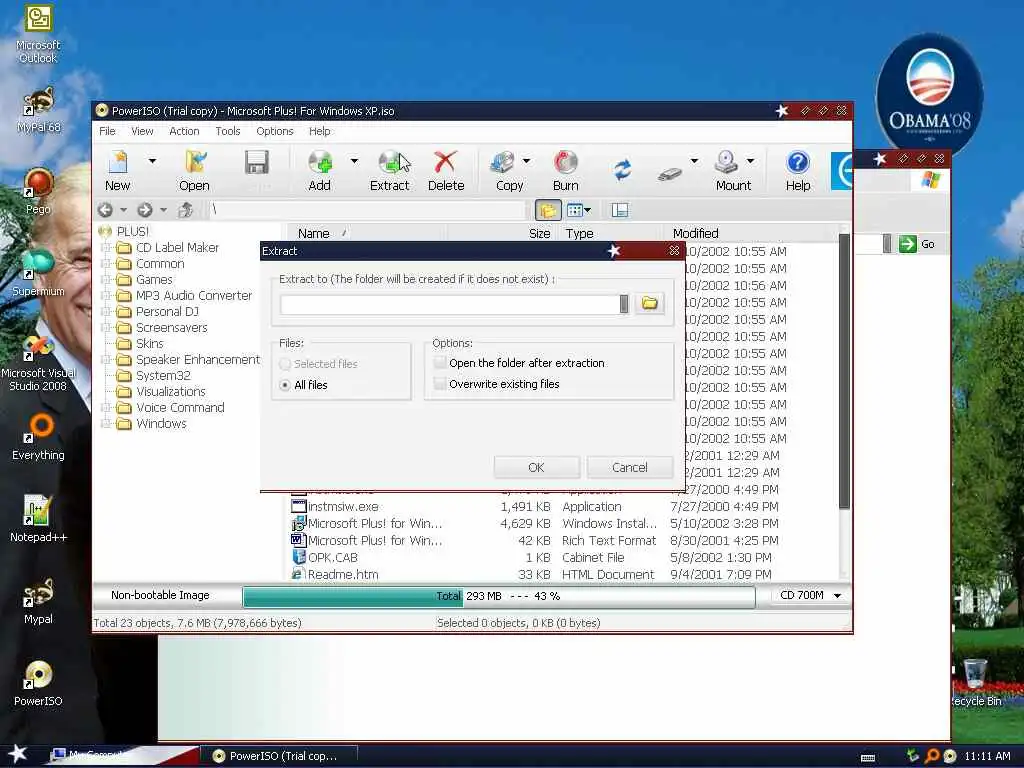Screen dimensions: 1024x768
Task: Open the Action menu
Action: click(184, 131)
